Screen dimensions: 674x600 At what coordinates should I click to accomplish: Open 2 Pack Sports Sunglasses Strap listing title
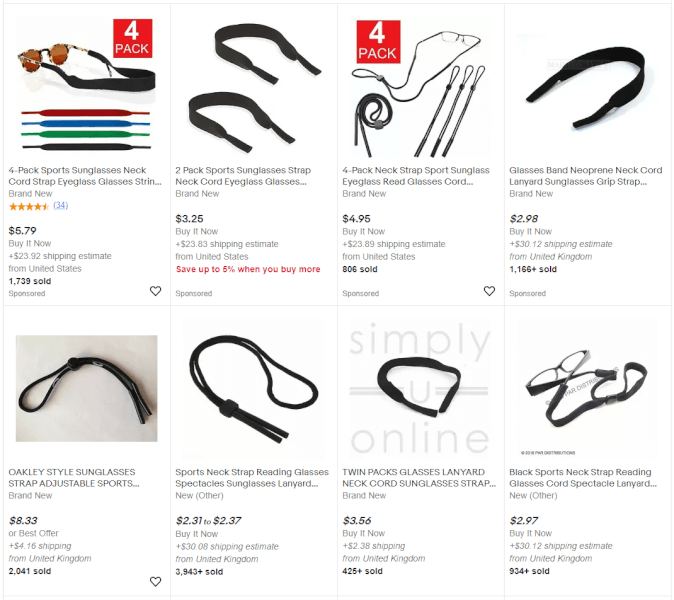click(x=243, y=176)
